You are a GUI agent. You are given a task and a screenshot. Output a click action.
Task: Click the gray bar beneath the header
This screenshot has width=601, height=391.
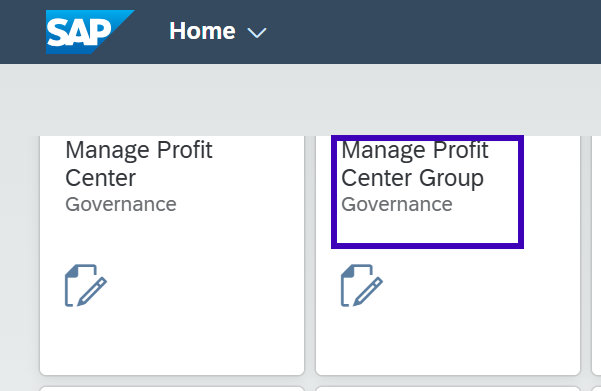300,100
